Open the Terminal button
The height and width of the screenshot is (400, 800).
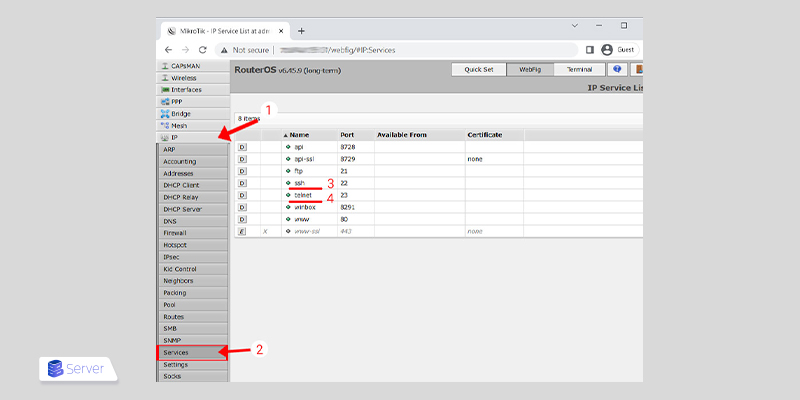tap(579, 69)
